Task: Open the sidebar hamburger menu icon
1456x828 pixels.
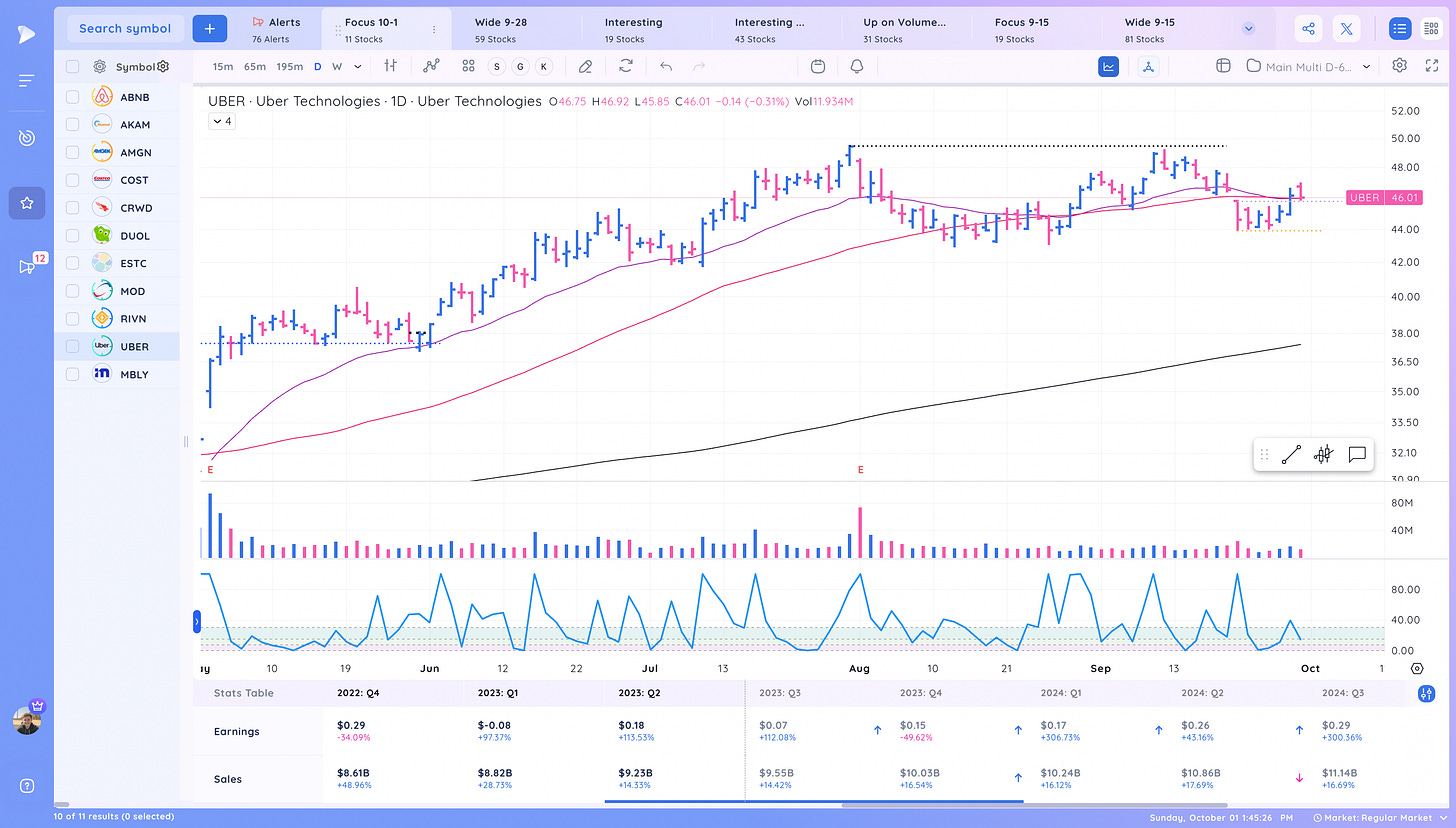Action: pos(27,80)
